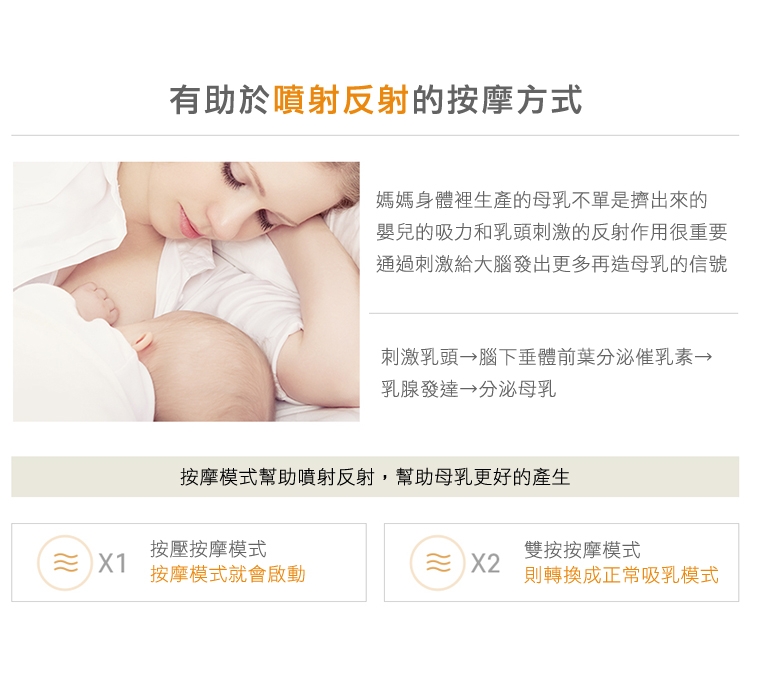The image size is (760, 680).
Task: Click the X1 press count label
Action: tap(112, 563)
